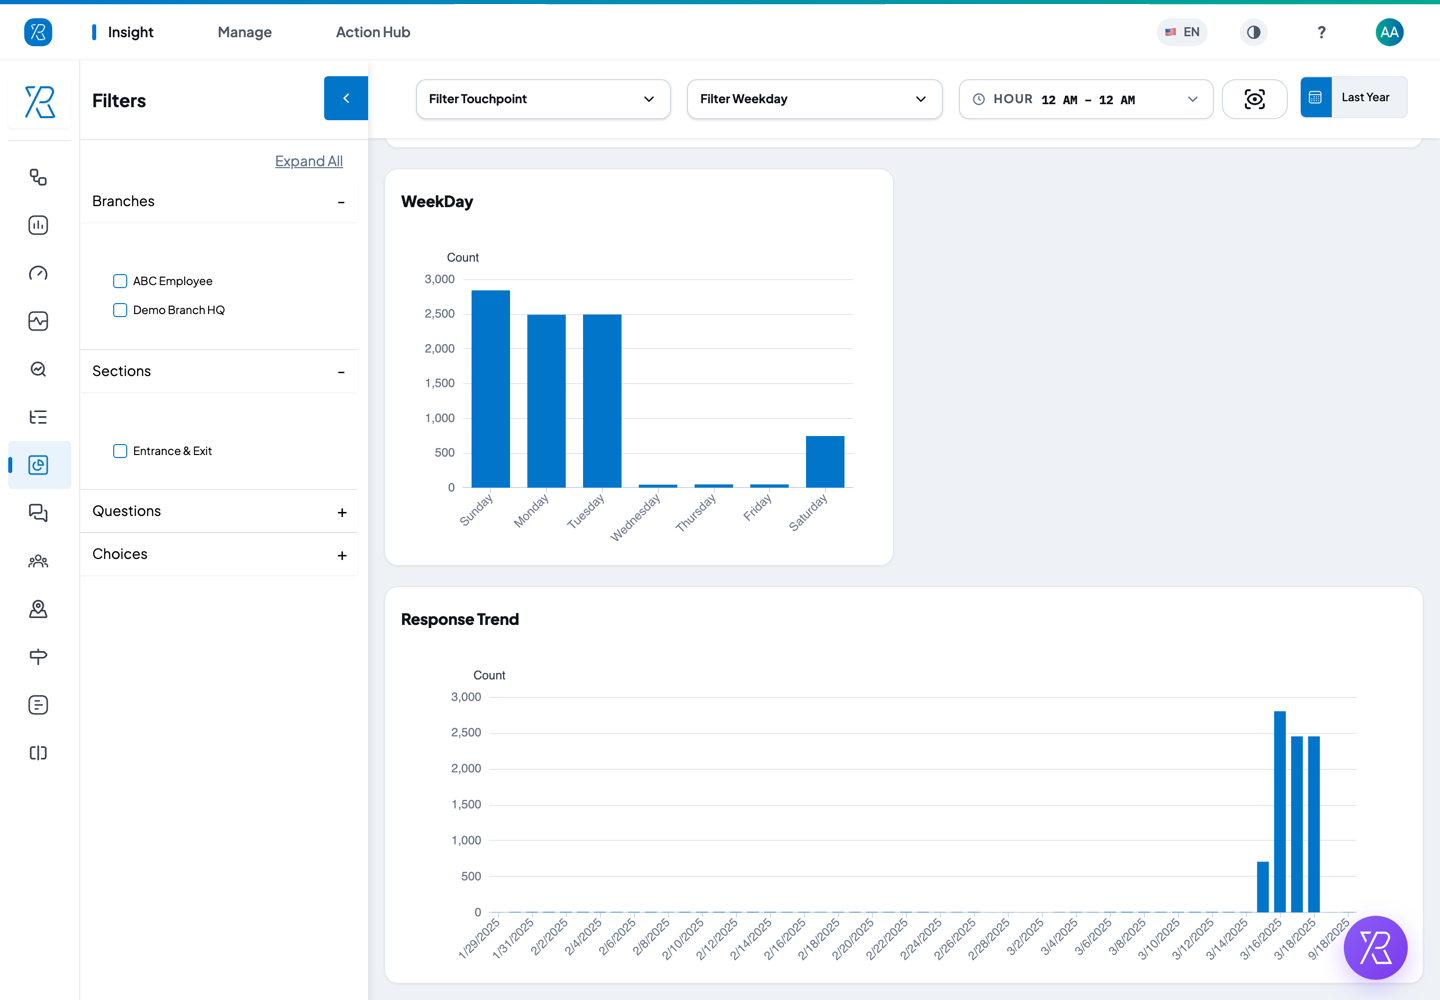Click the Expand All link

309,161
